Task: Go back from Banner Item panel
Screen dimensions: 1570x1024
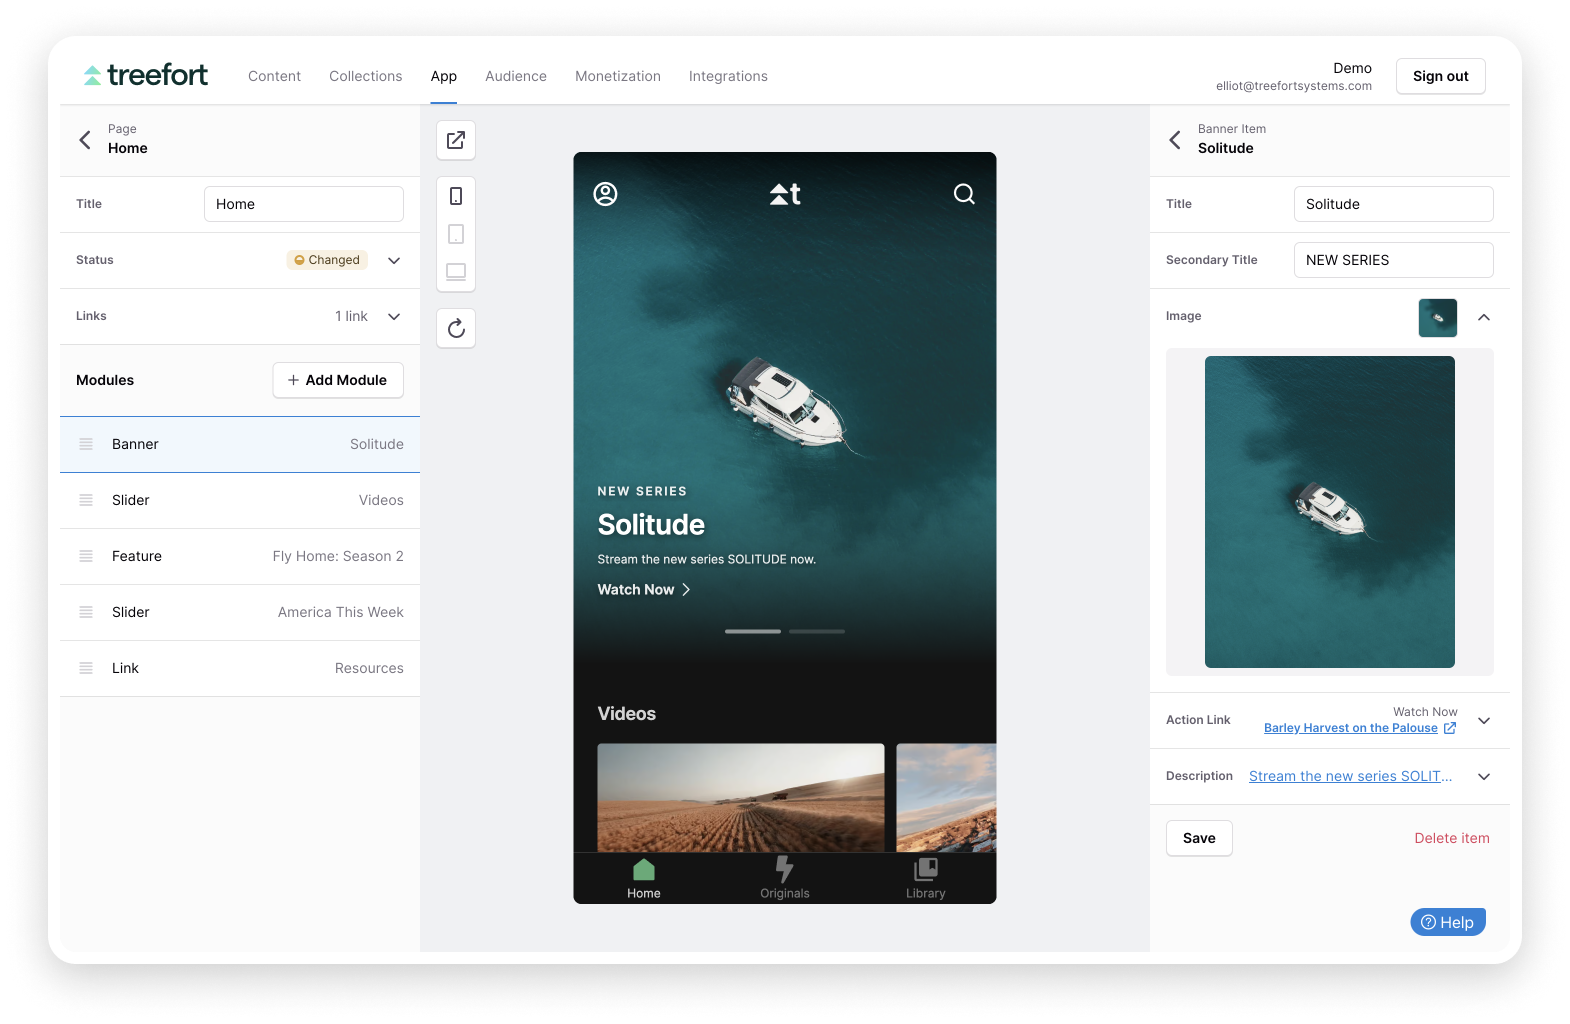Action: point(1175,139)
